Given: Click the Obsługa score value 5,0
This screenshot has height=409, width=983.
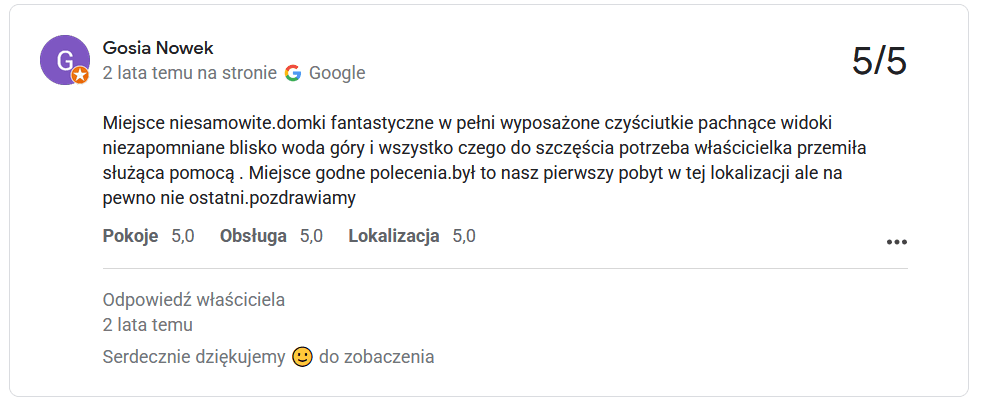Looking at the screenshot, I should pyautogui.click(x=312, y=236).
